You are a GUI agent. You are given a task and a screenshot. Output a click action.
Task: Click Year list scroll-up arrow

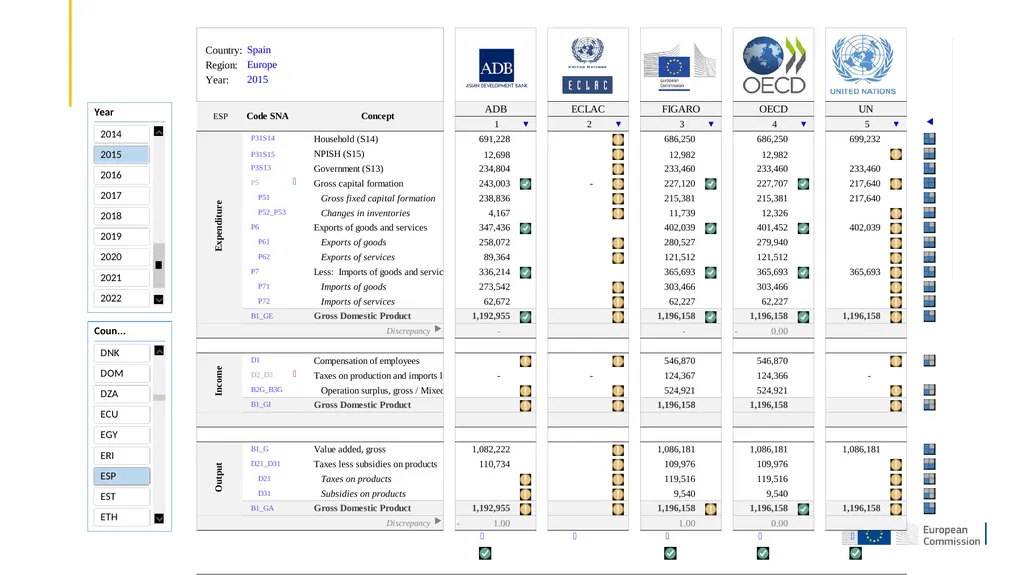pos(159,131)
